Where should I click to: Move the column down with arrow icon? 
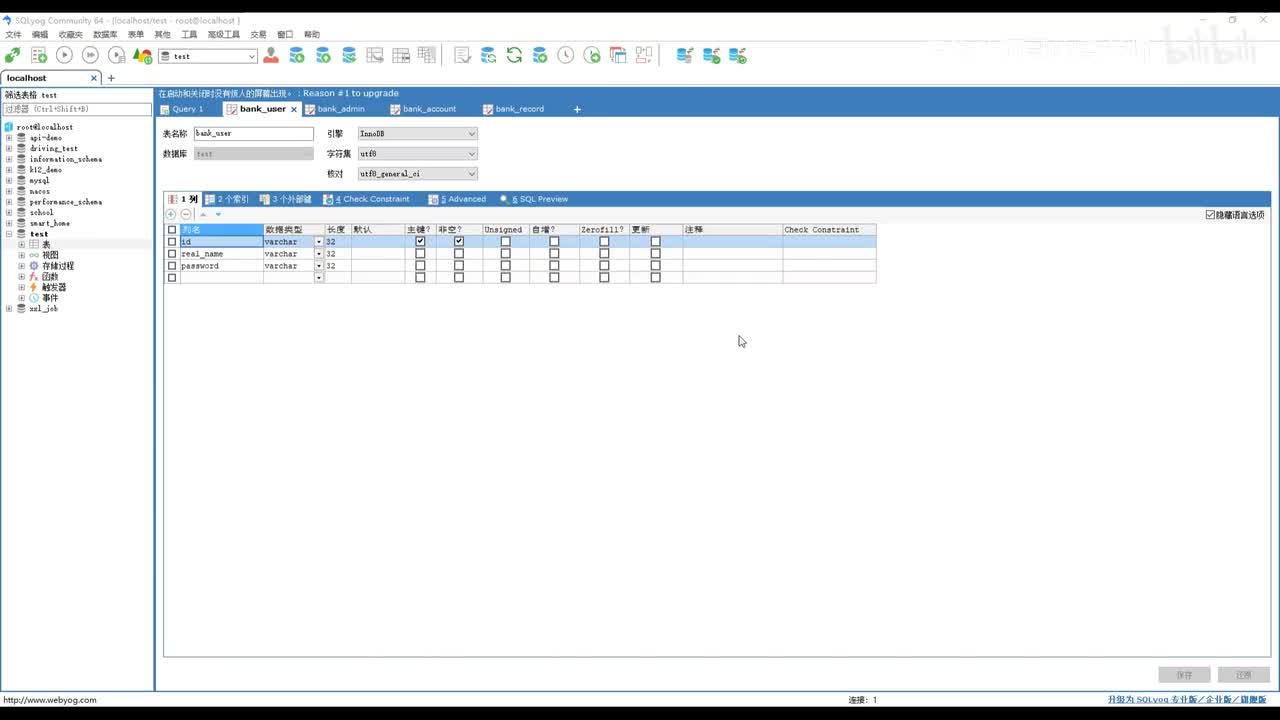218,214
